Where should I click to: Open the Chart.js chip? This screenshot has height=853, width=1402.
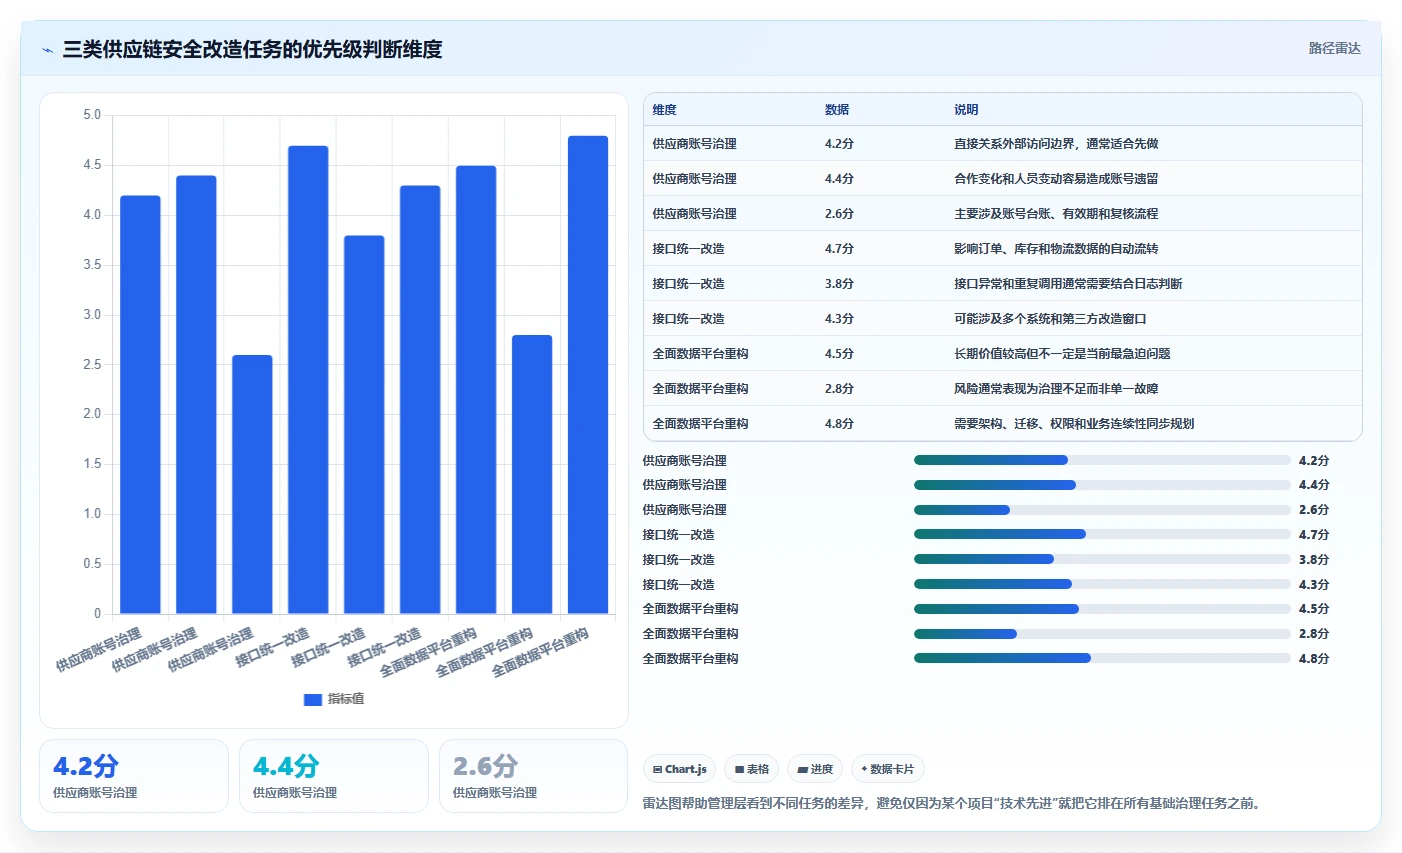tap(679, 769)
